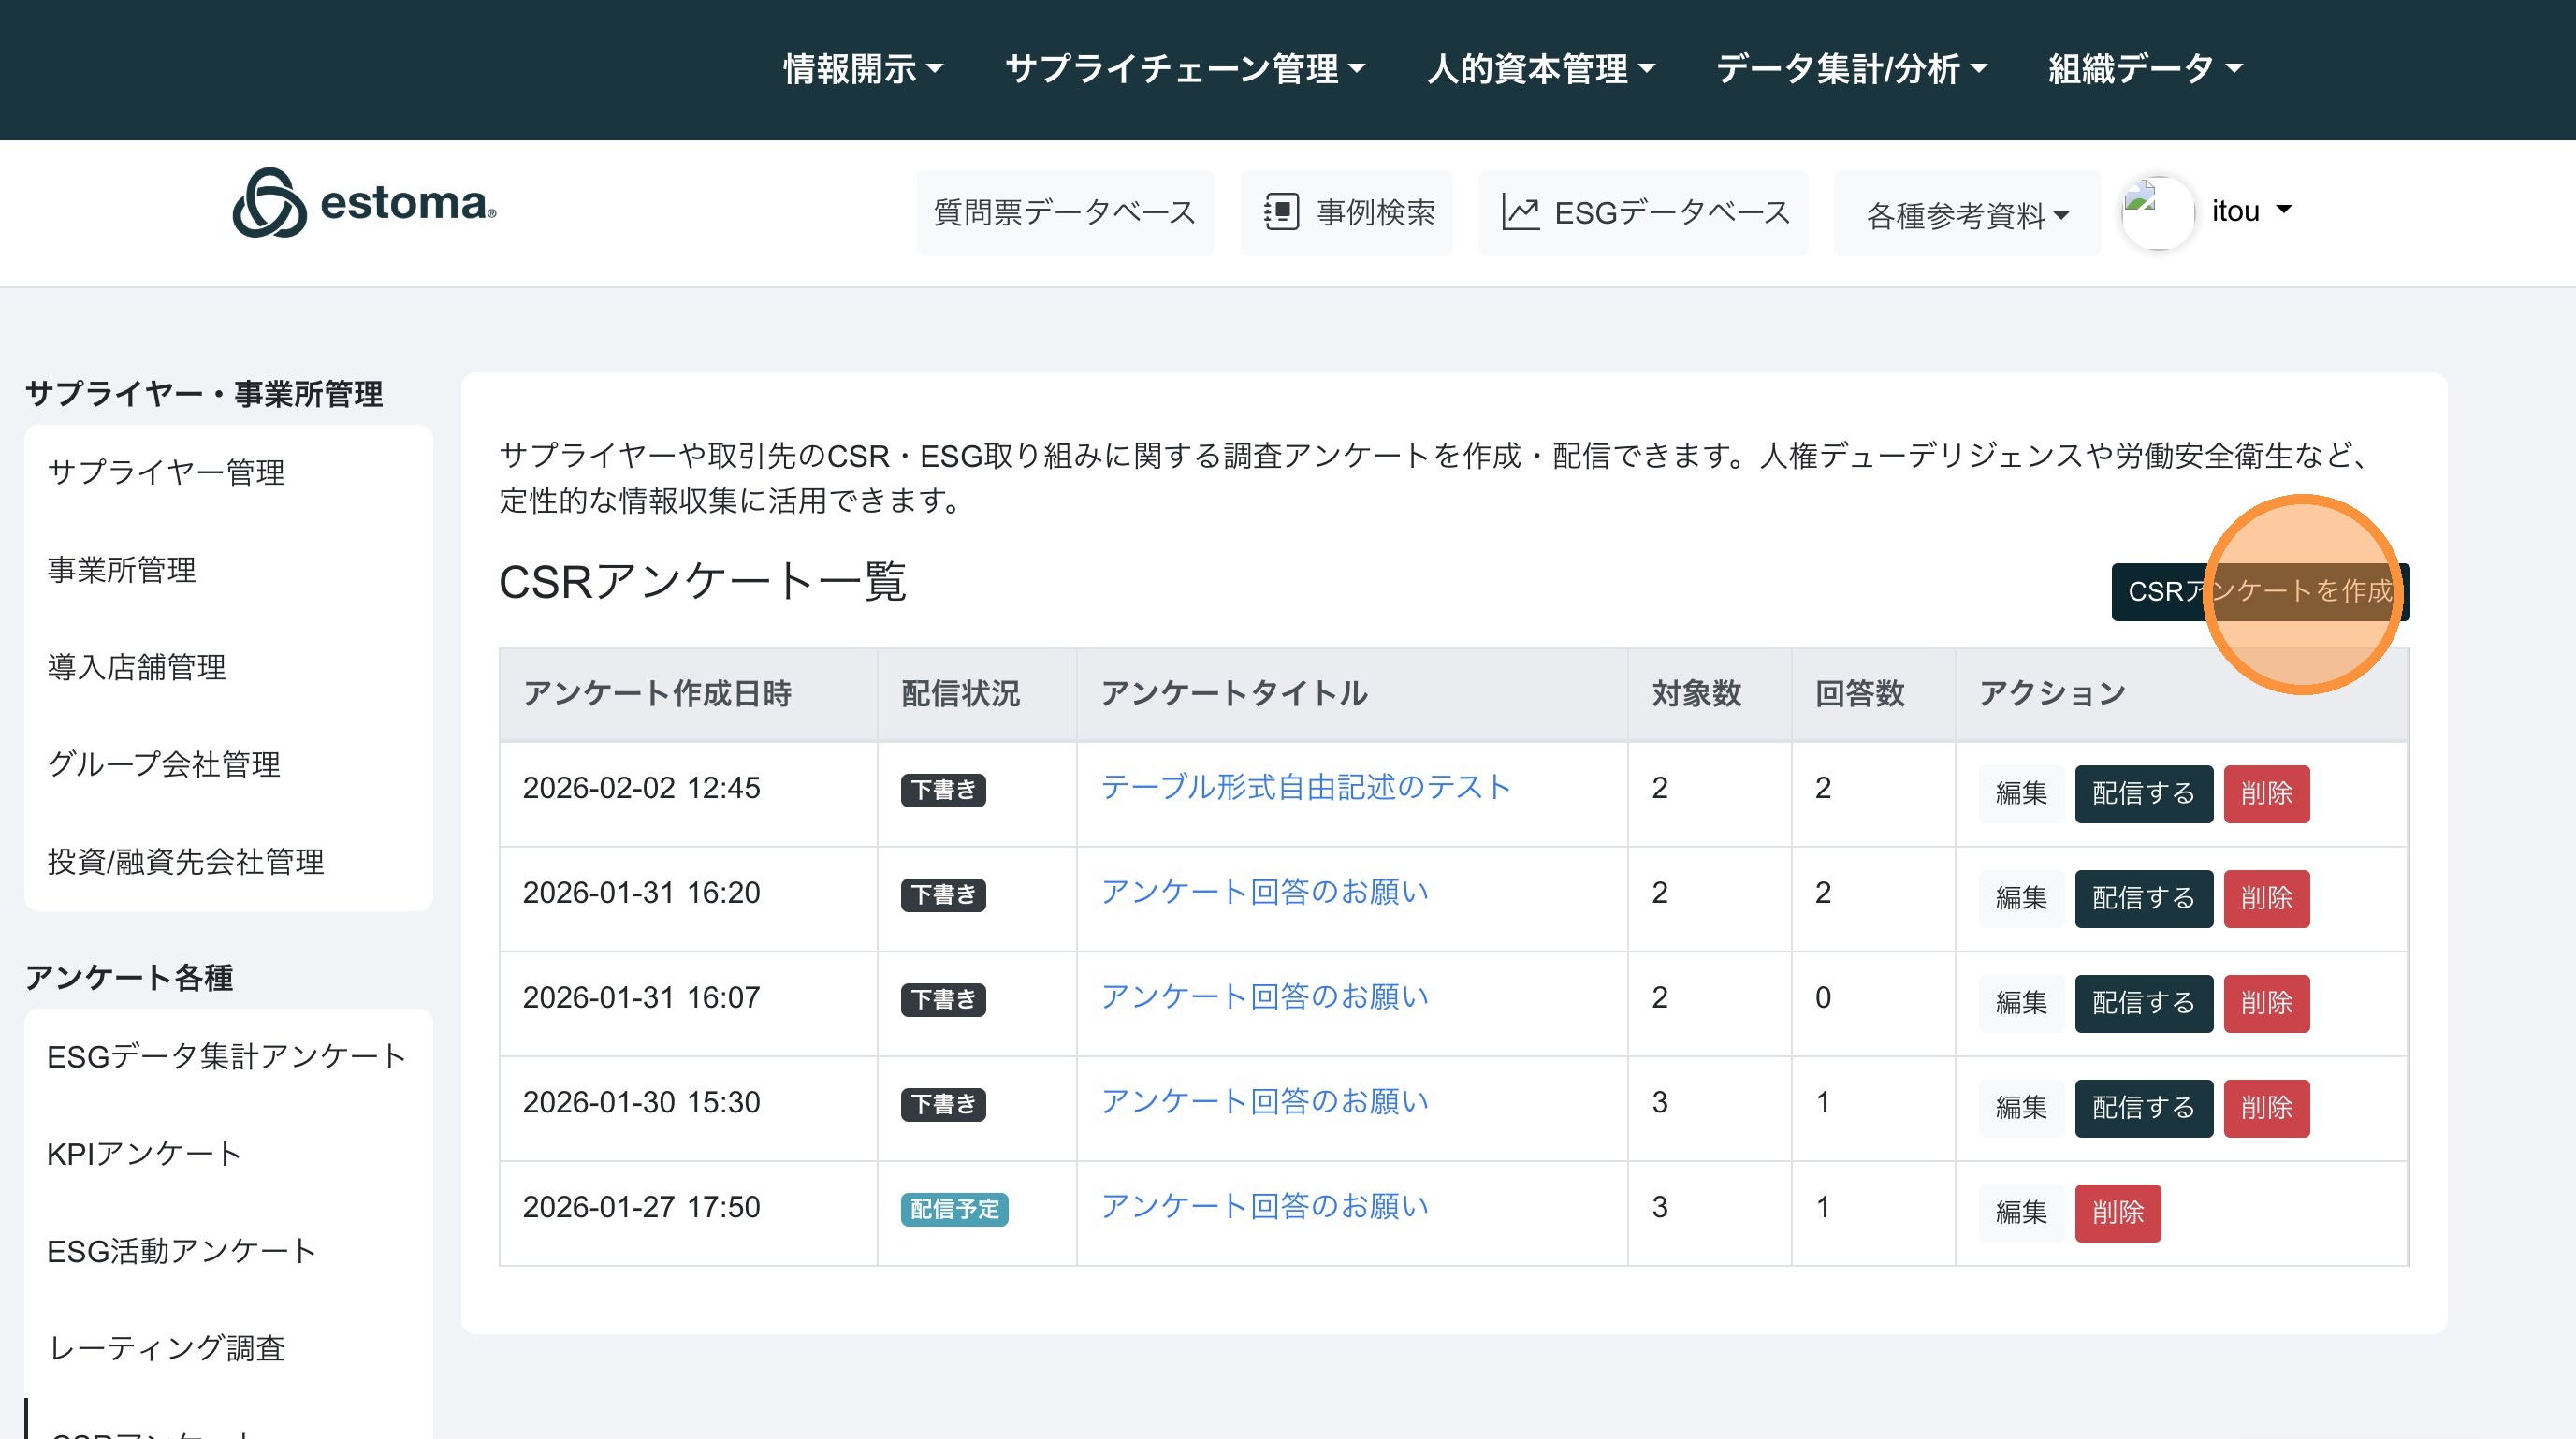Expand the サプライチェーン管理 dropdown menu
The height and width of the screenshot is (1439, 2576).
[x=1184, y=69]
